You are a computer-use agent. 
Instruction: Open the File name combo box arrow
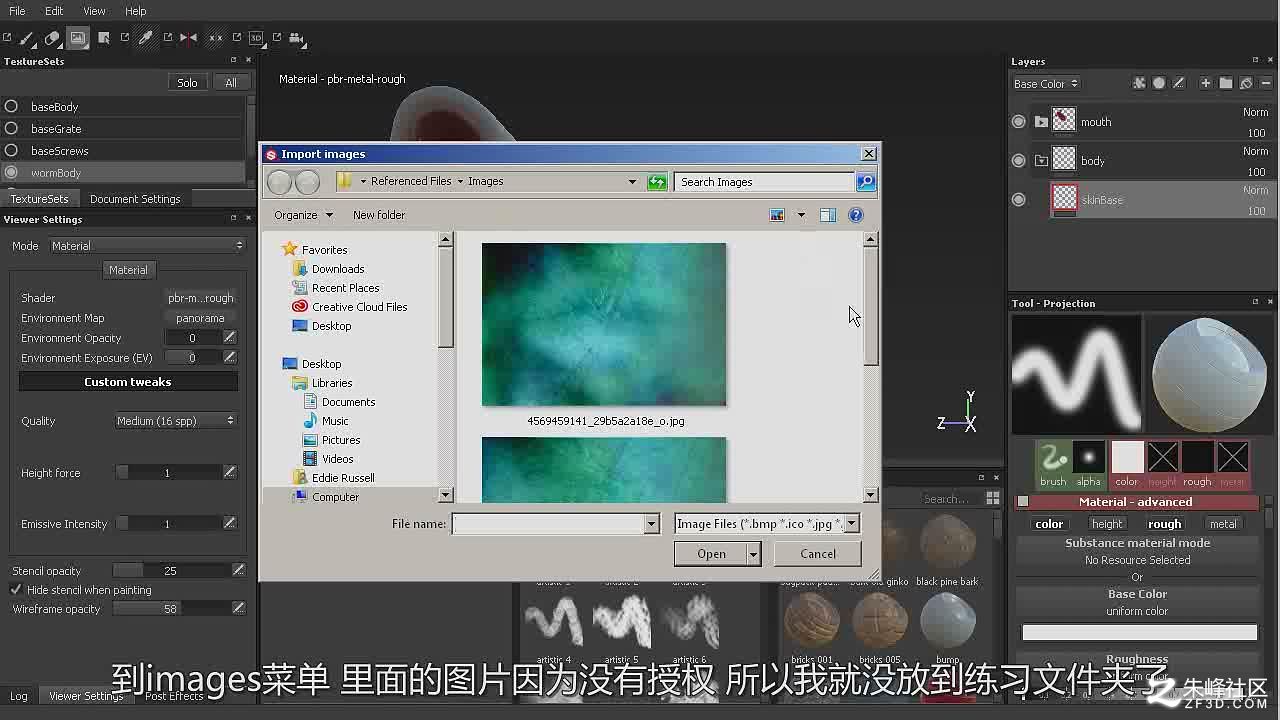[x=652, y=524]
